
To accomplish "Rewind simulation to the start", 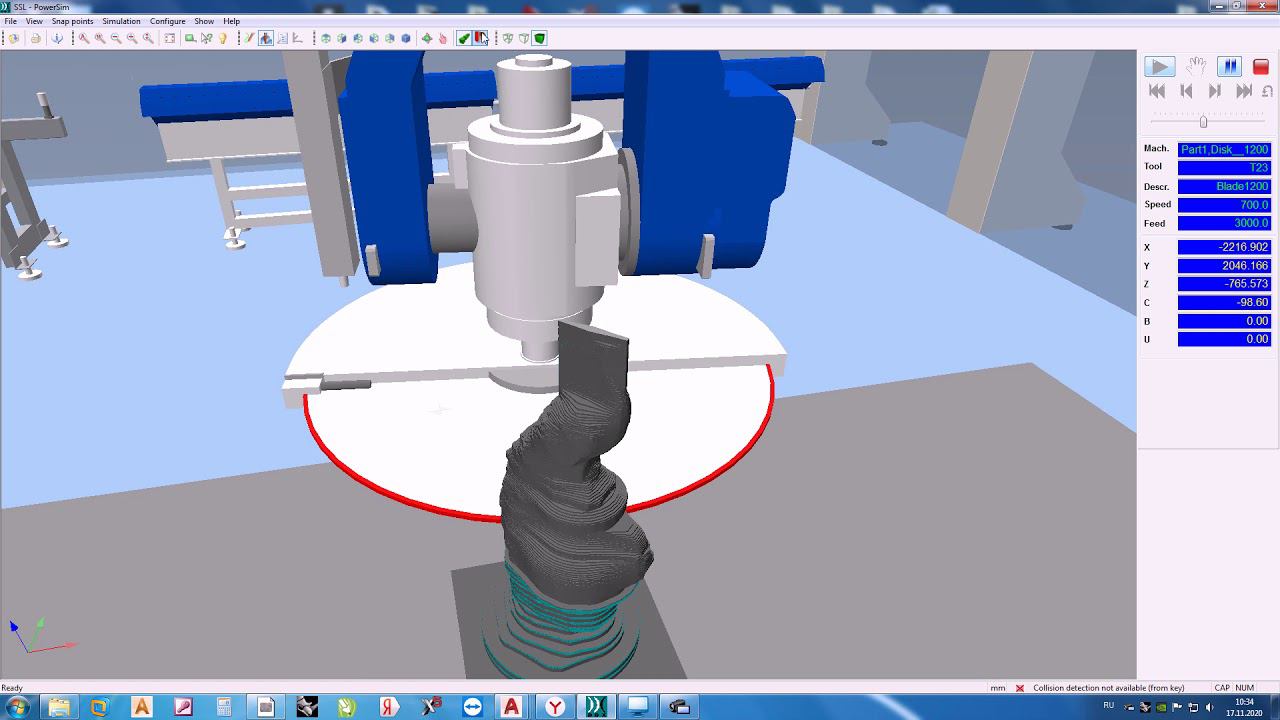I will click(1157, 91).
